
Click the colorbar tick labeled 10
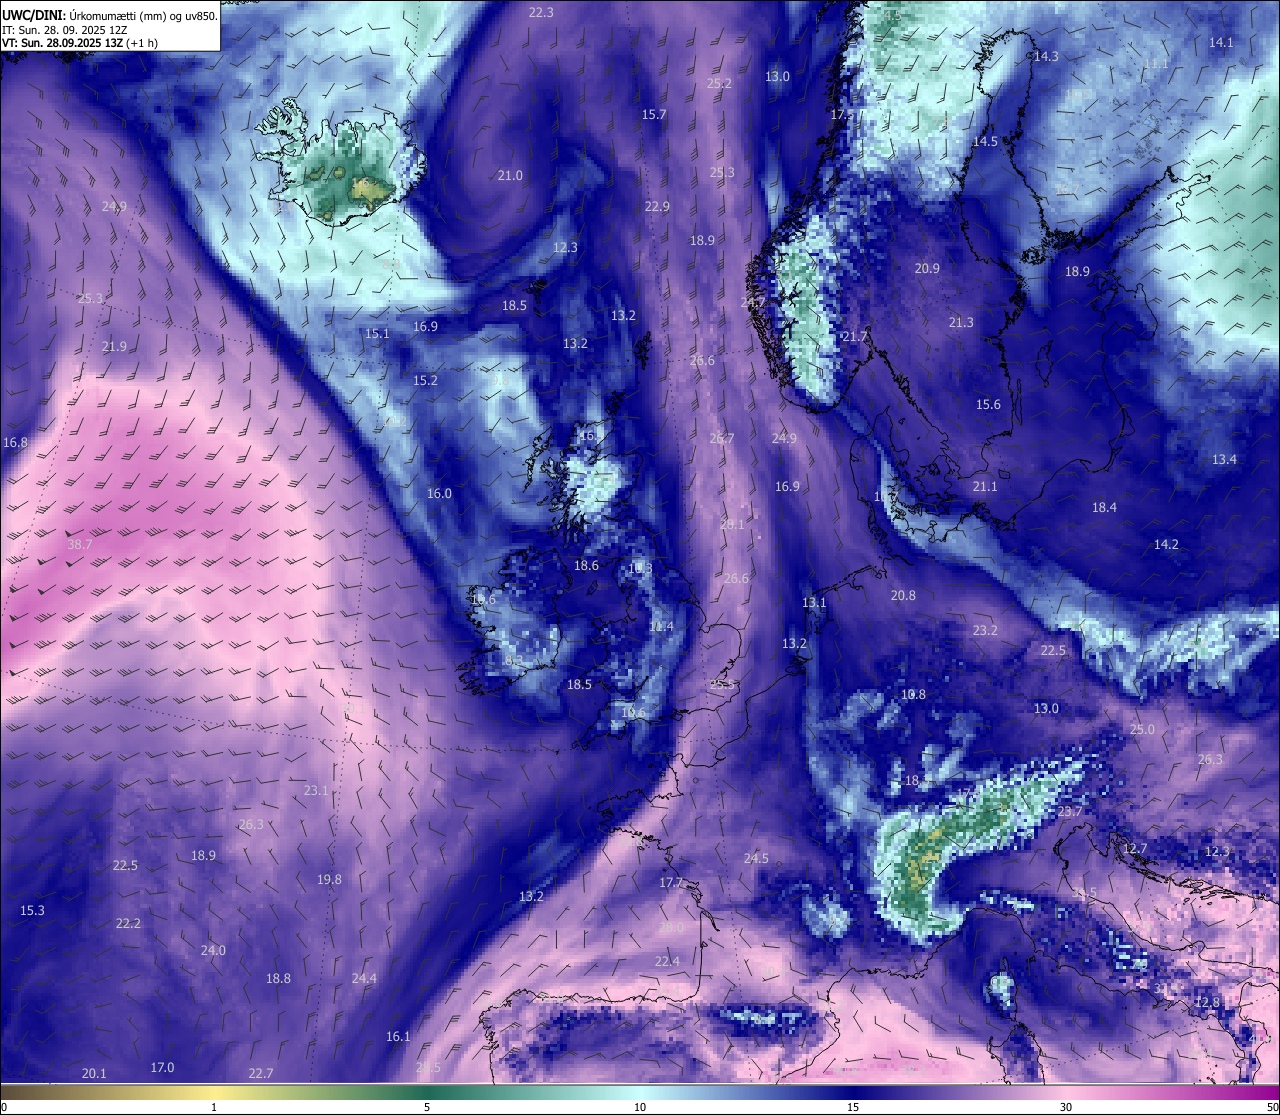pyautogui.click(x=640, y=1107)
